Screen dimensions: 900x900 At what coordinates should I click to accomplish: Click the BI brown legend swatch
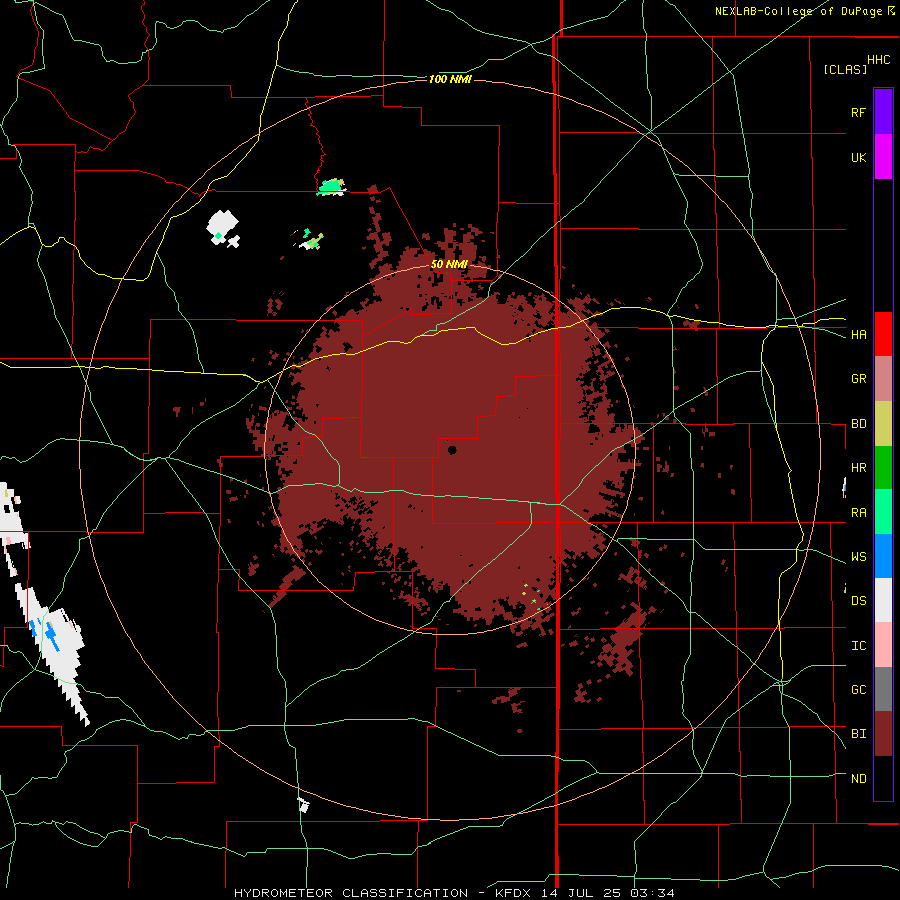[883, 734]
